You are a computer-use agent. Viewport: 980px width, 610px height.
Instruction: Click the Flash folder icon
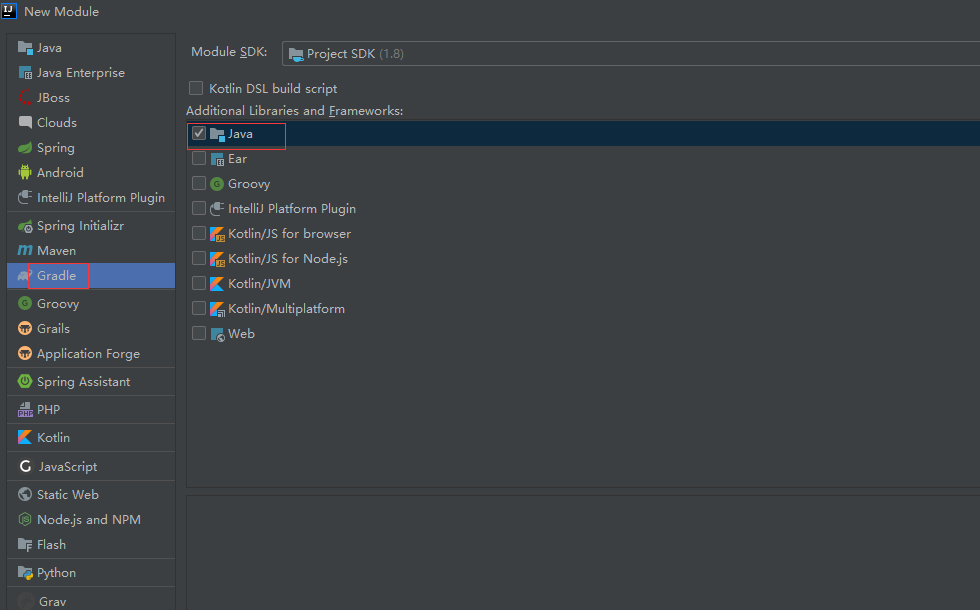coord(25,544)
